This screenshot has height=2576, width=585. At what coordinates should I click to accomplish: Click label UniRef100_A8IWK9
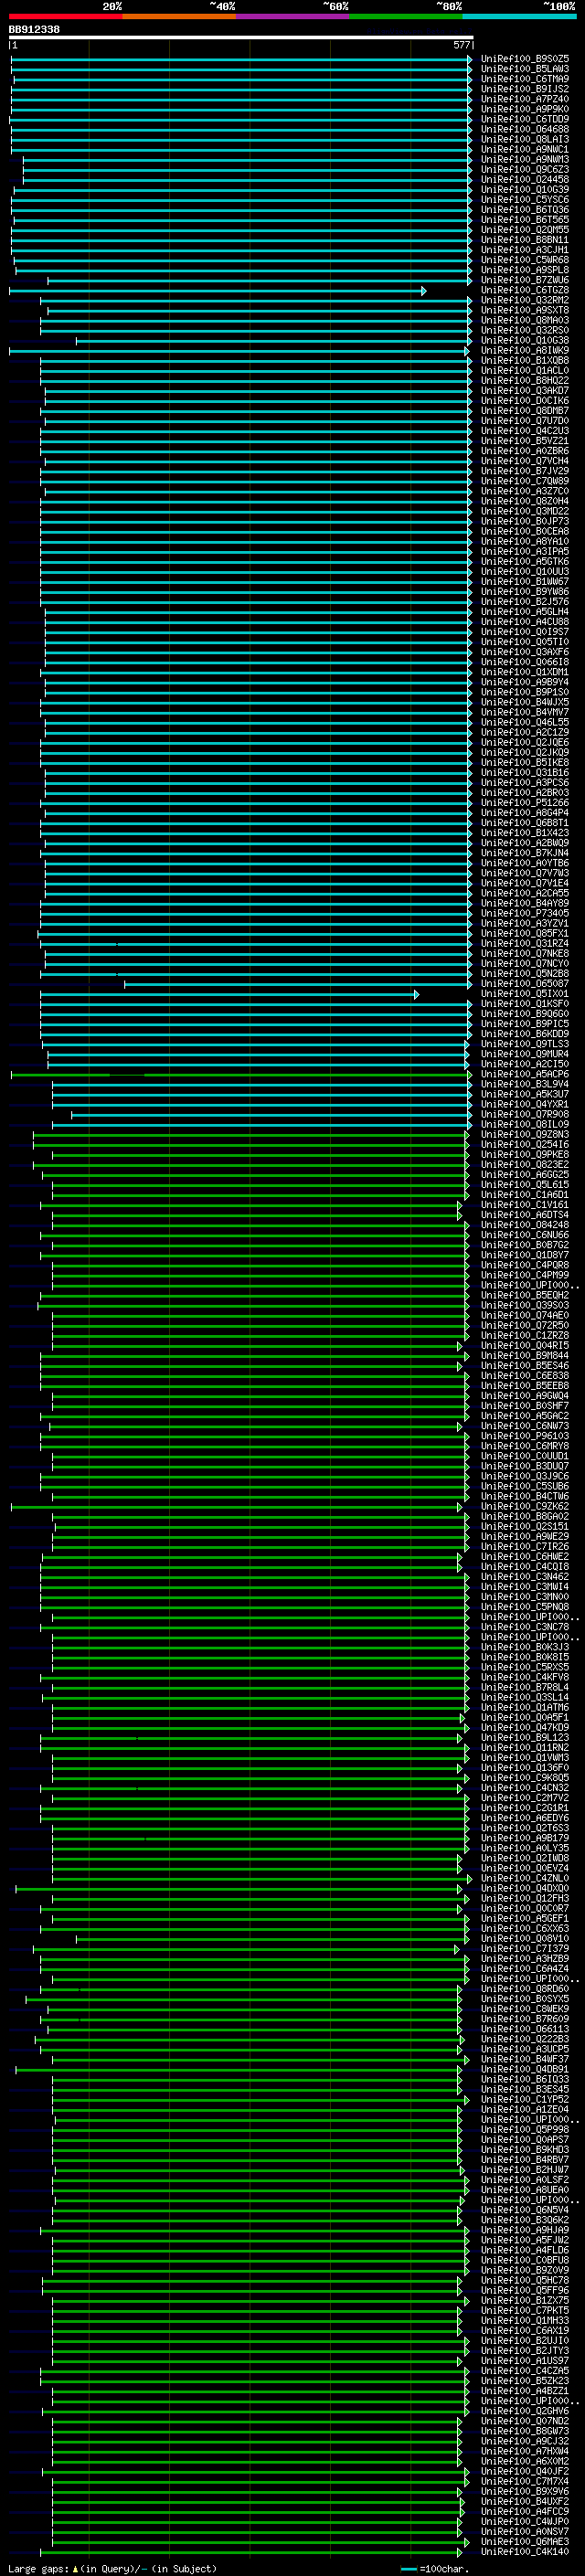click(524, 350)
